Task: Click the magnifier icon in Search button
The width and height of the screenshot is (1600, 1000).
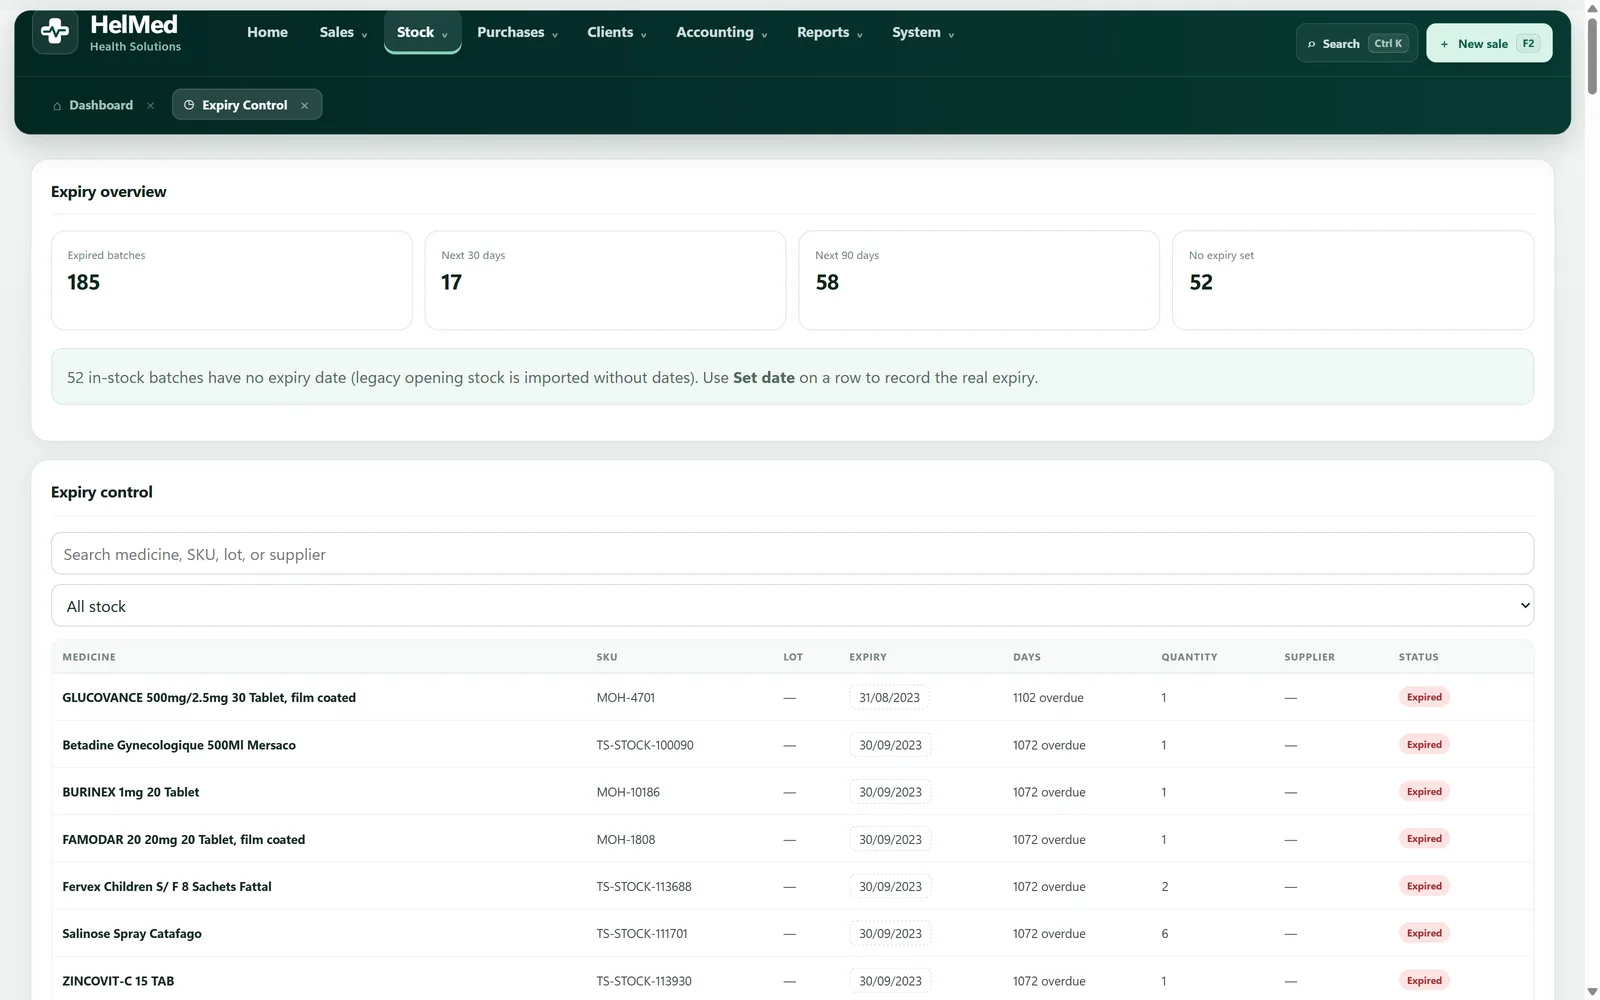Action: point(1311,44)
